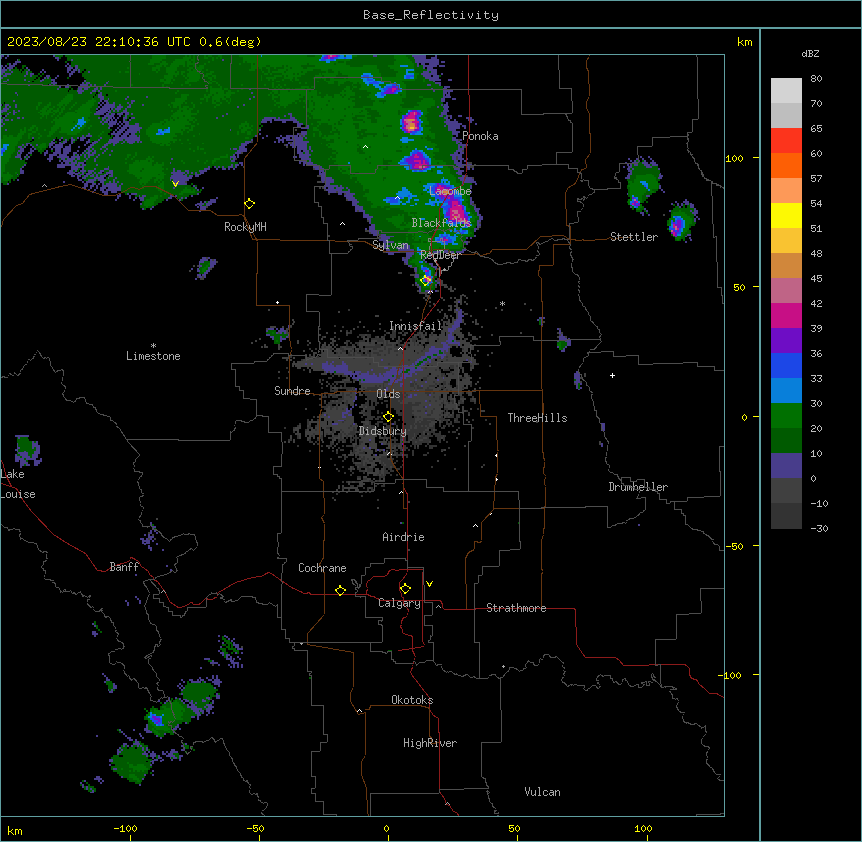Click the Lake Louise label
The image size is (862, 842).
tap(18, 484)
